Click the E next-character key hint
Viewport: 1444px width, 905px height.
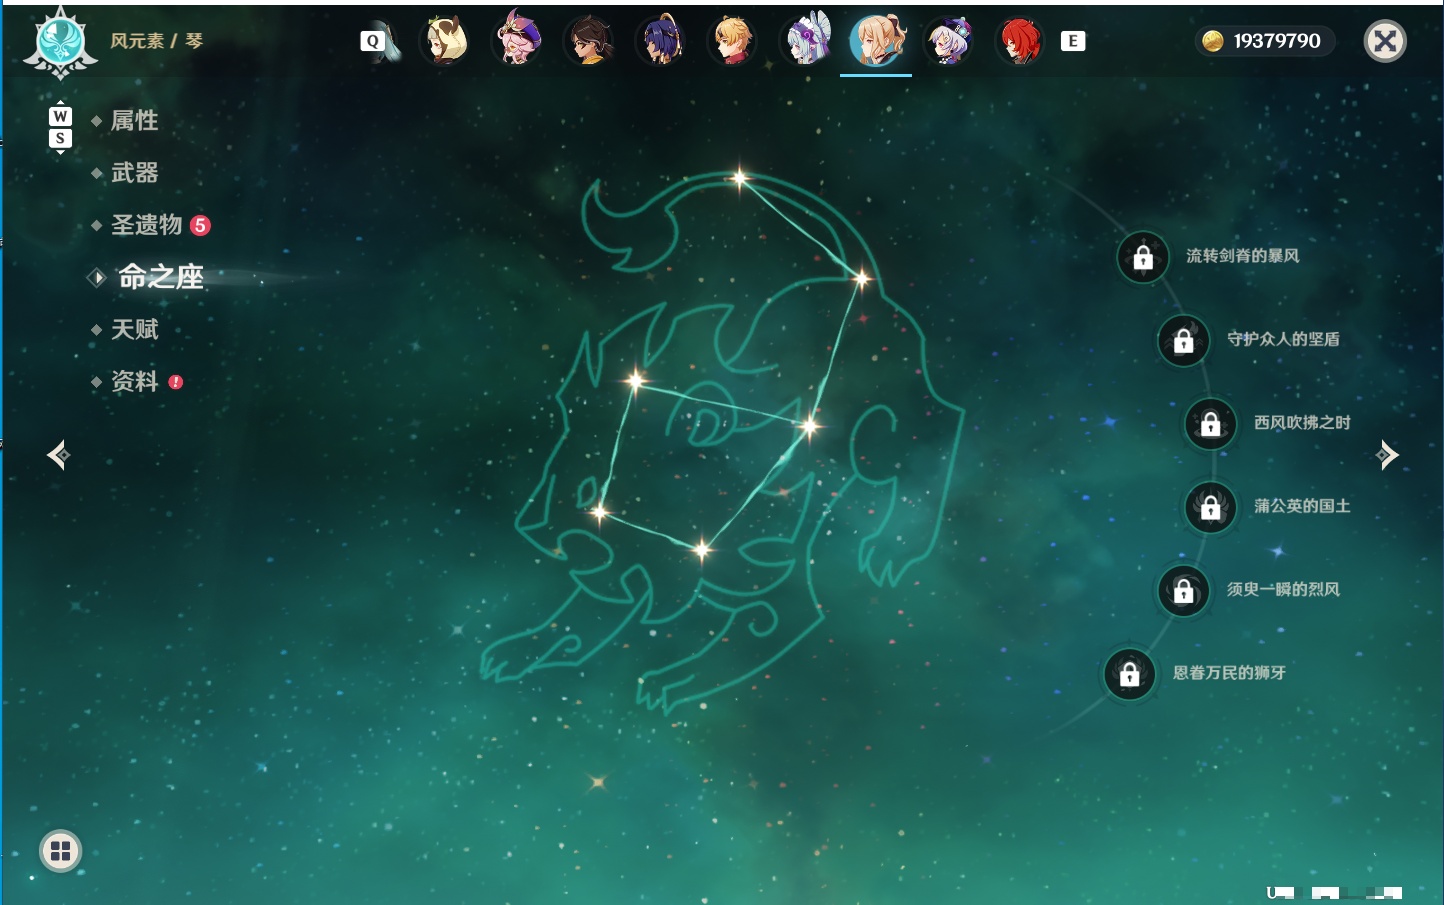[1073, 41]
